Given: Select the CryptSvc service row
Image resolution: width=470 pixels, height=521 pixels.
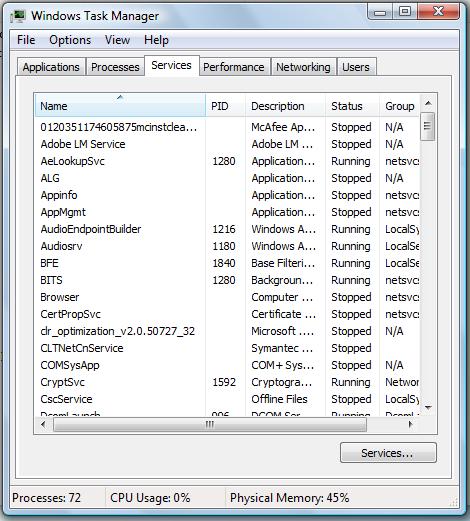Looking at the screenshot, I should pos(227,382).
